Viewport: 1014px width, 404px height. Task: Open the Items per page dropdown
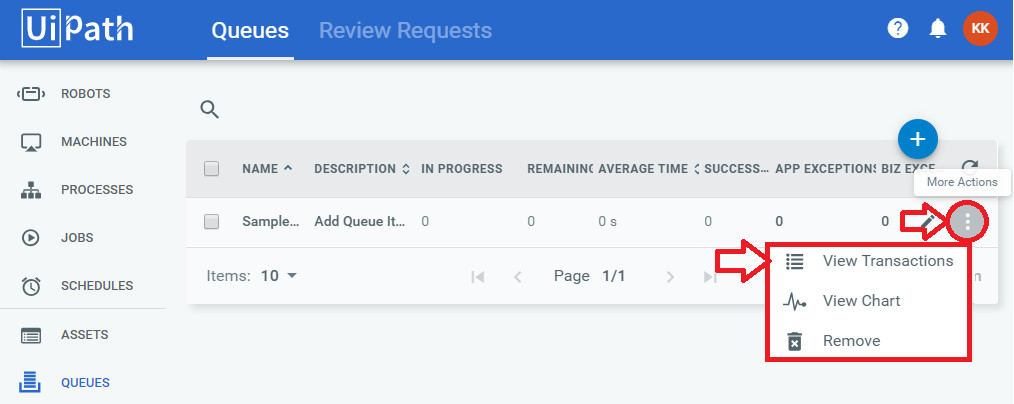pyautogui.click(x=279, y=276)
